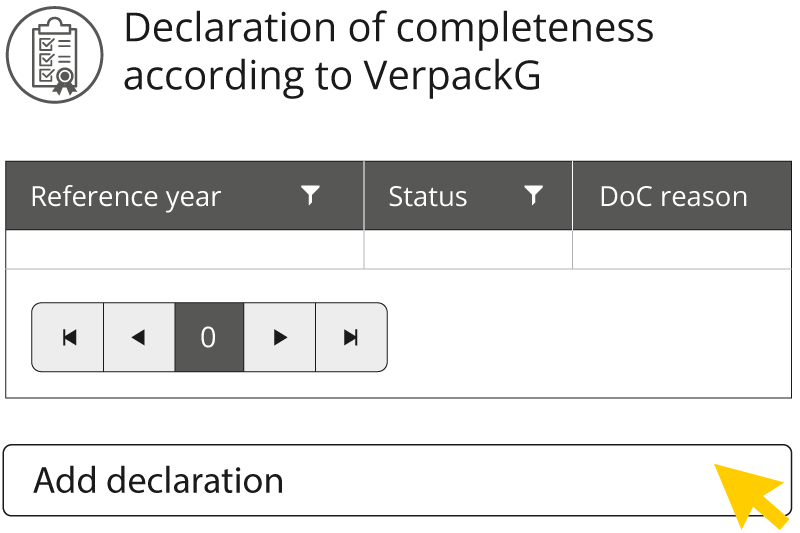
Task: Click the 'Declaration of completeness' heading line
Action: 389,29
